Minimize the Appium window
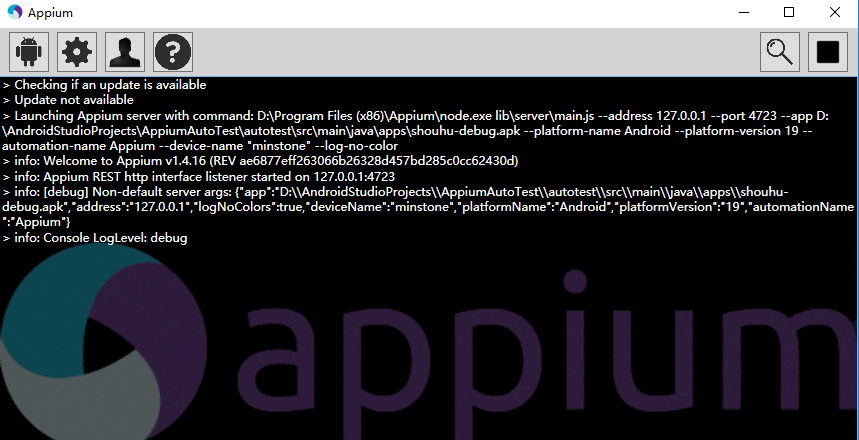The width and height of the screenshot is (859, 440). coord(743,12)
